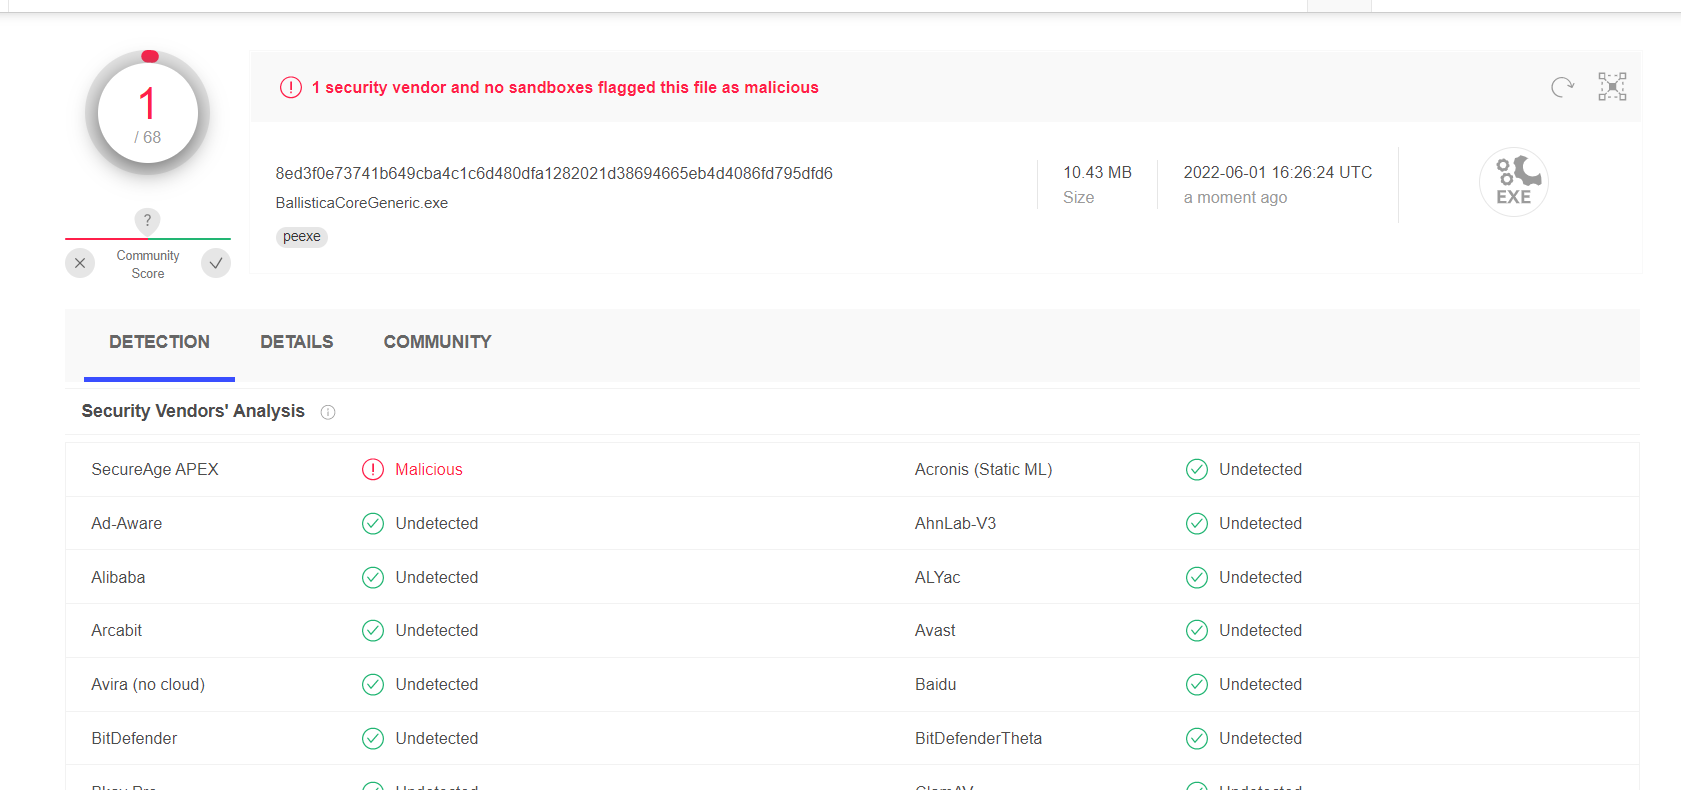Image resolution: width=1681 pixels, height=790 pixels.
Task: Vote file as harmless with checkmark icon
Action: click(x=216, y=263)
